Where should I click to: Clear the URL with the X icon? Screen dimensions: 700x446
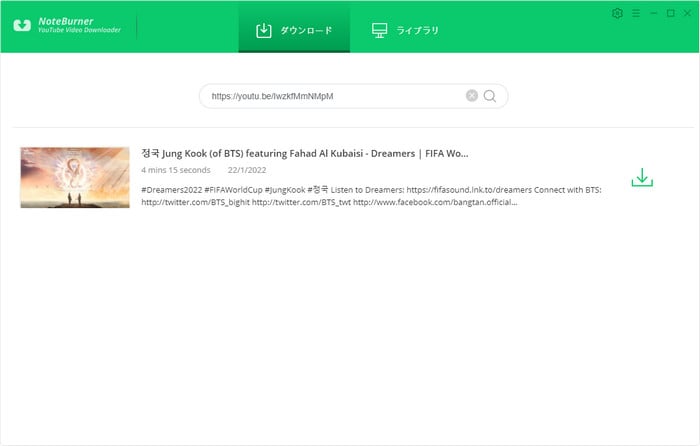471,96
